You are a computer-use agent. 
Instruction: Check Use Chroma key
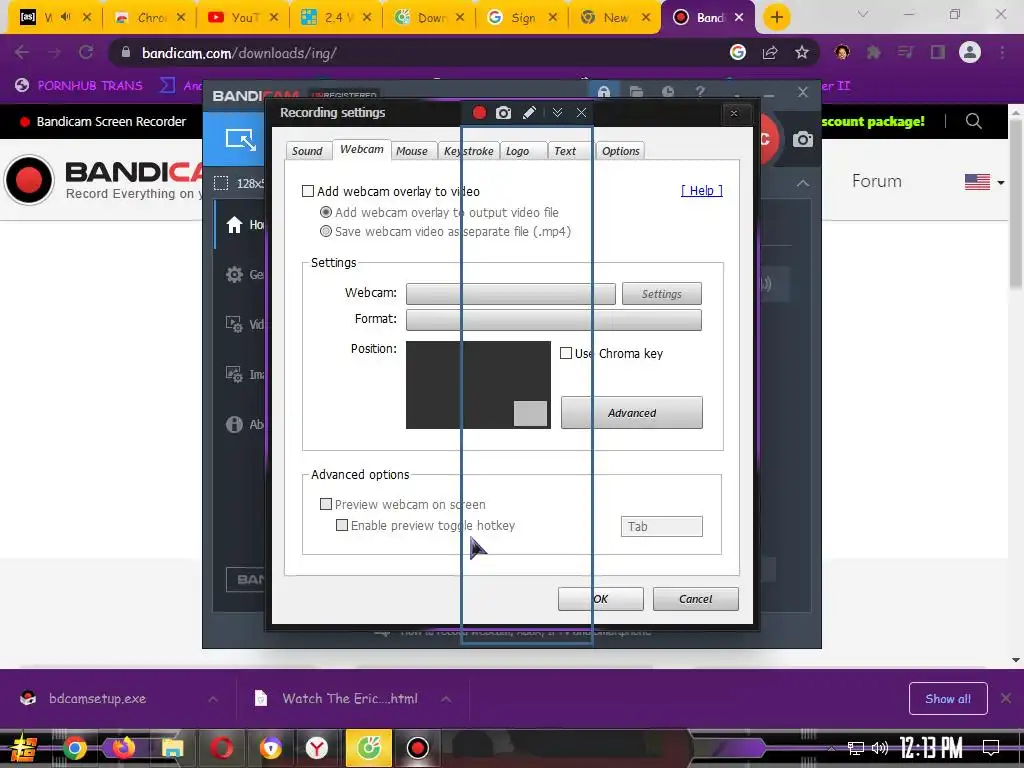566,353
